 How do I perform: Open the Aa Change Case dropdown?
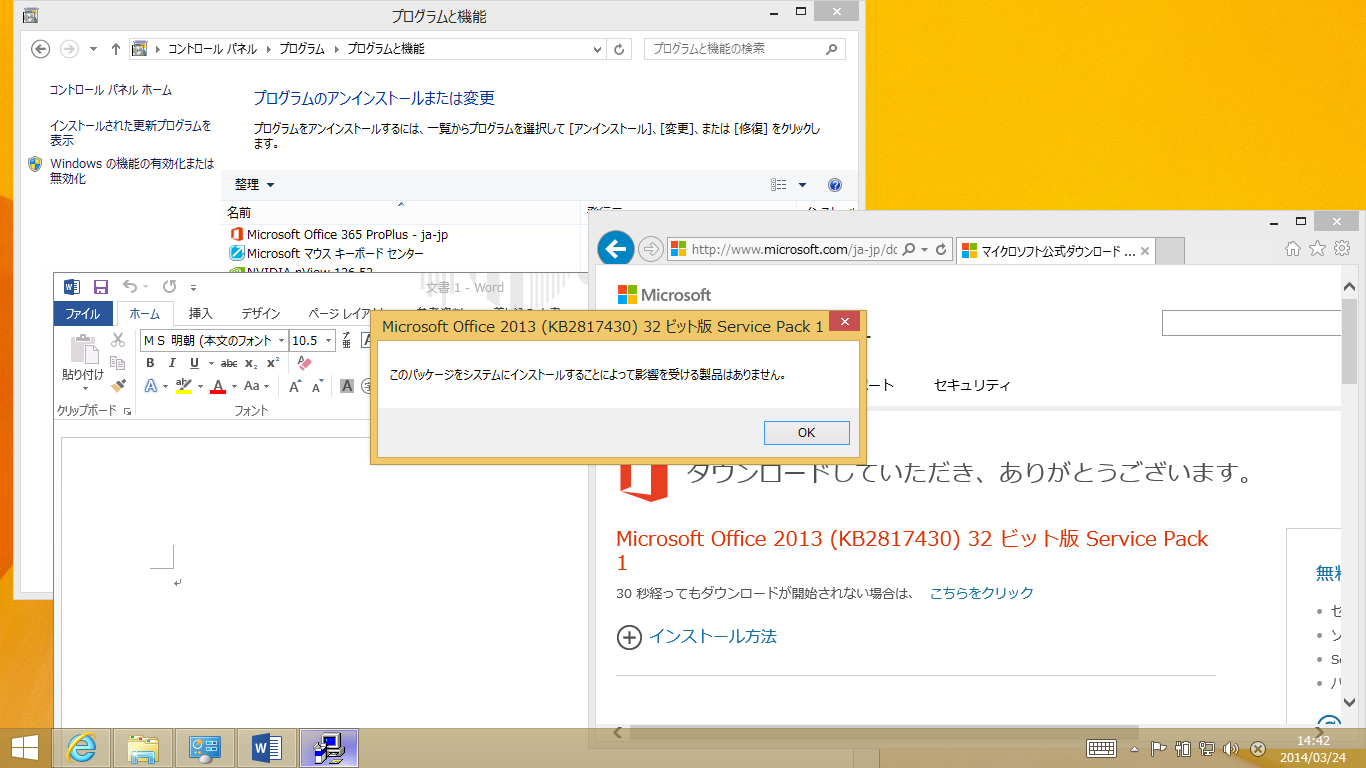click(x=256, y=386)
